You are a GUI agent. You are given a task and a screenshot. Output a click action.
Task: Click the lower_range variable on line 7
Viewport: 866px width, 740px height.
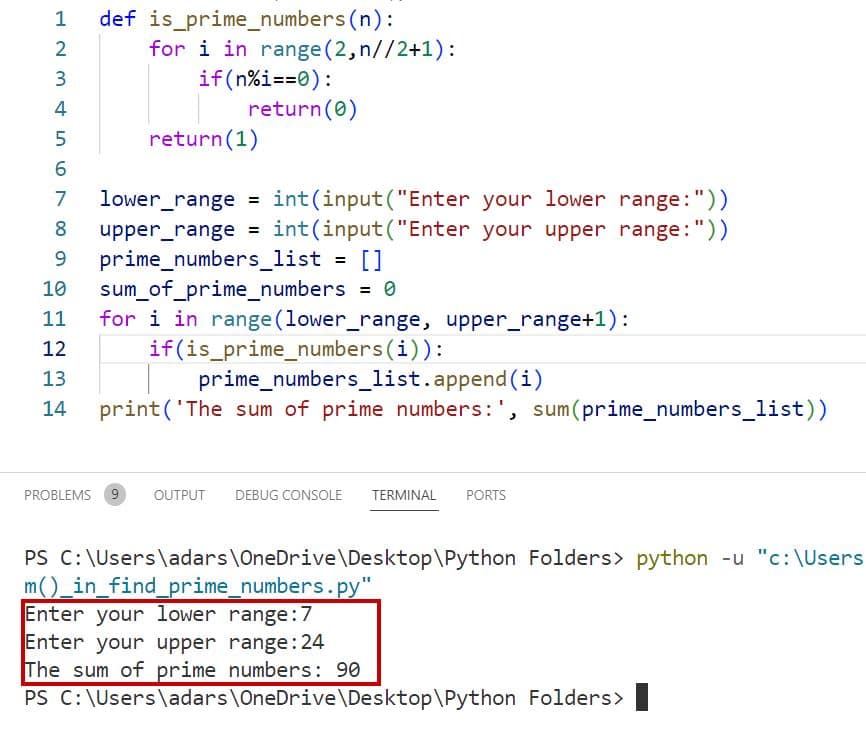[166, 199]
